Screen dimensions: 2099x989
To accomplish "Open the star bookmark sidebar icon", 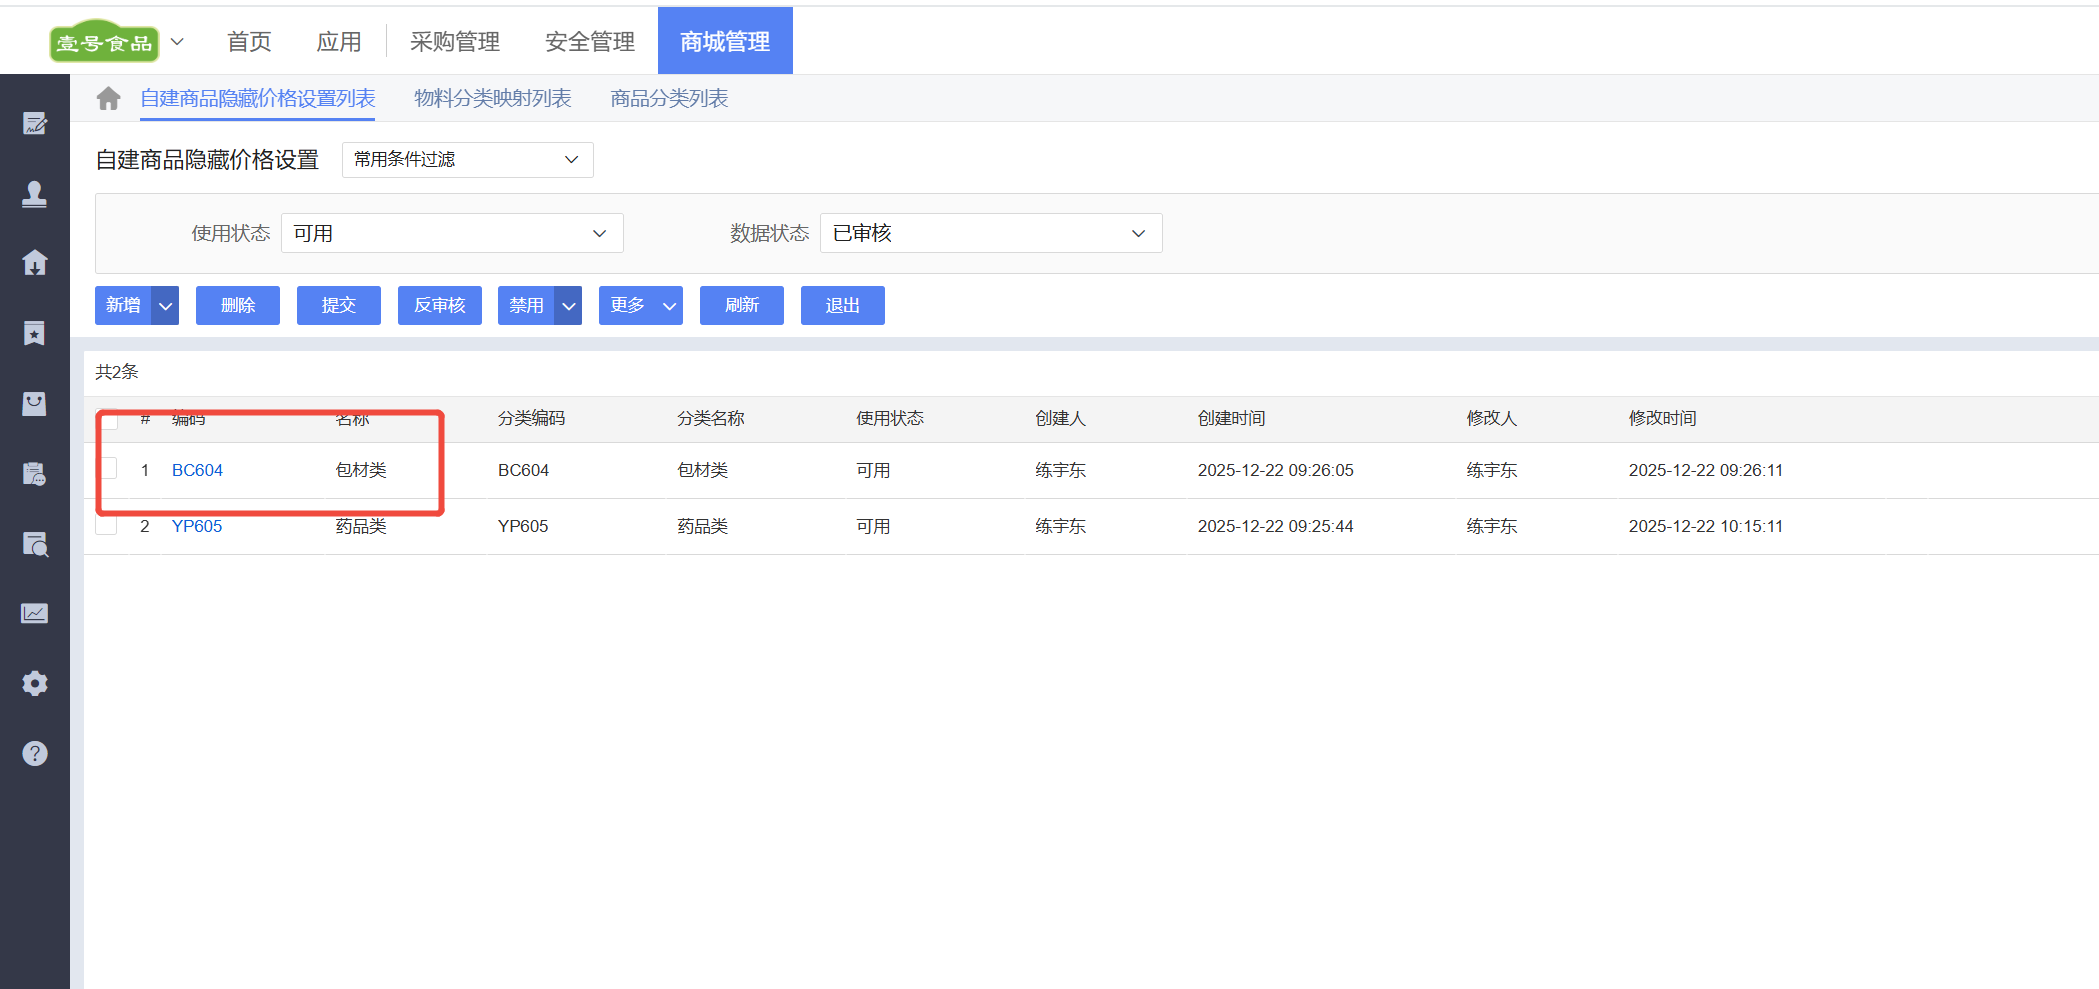I will click(35, 333).
